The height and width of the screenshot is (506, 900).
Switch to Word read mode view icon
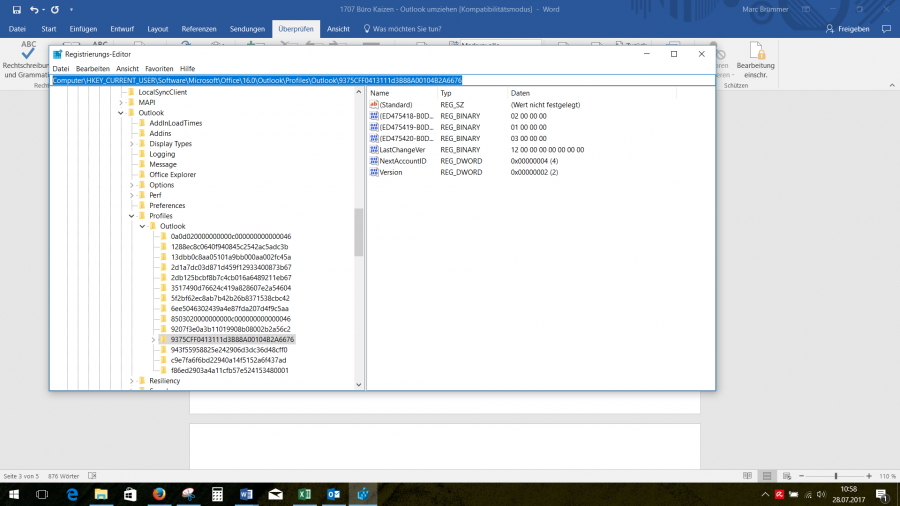(x=747, y=476)
